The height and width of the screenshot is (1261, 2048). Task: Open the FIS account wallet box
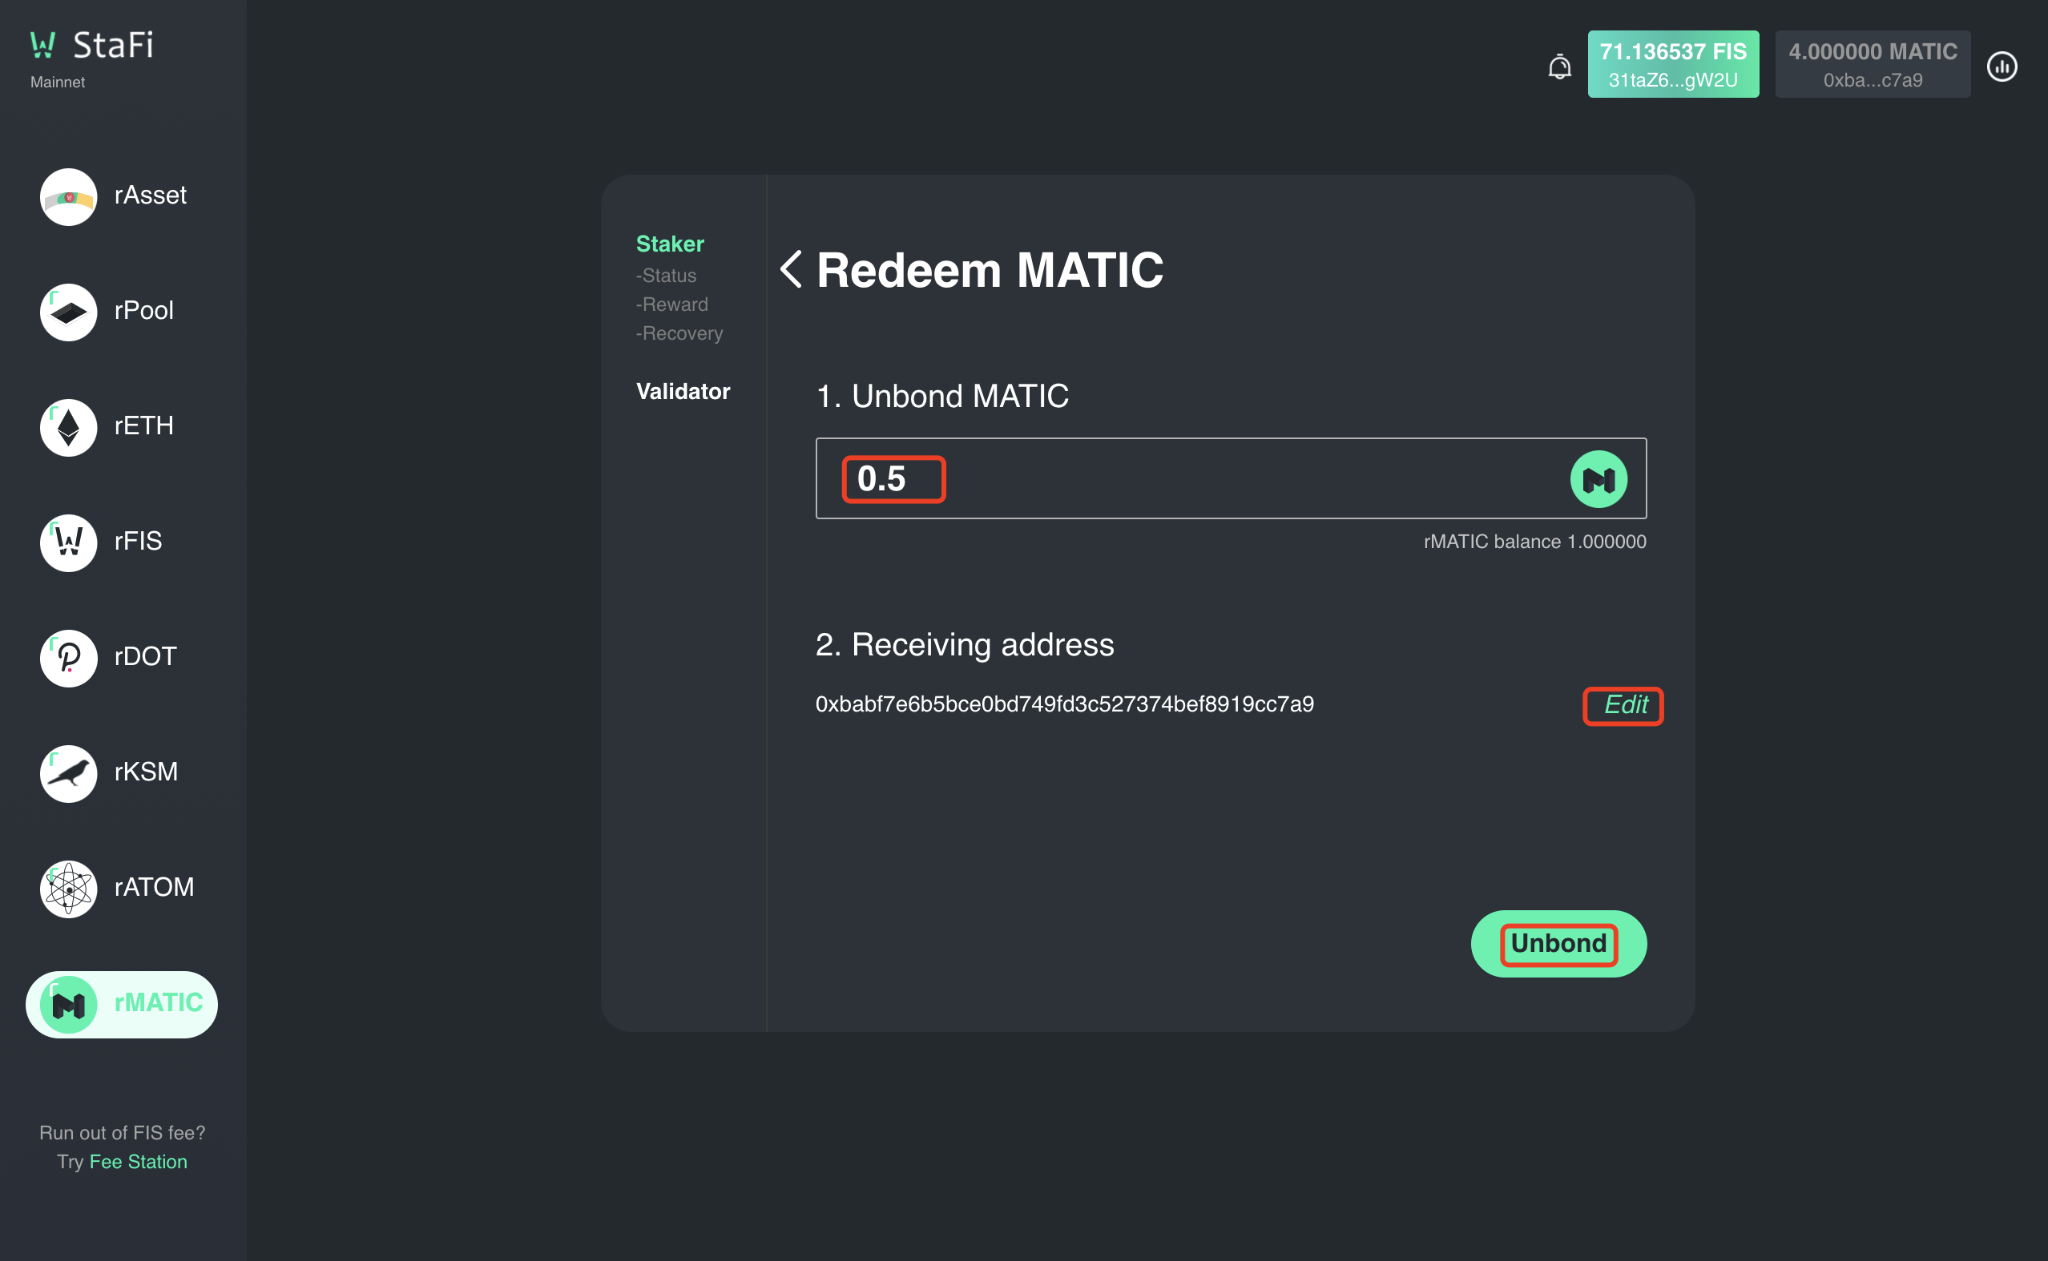pyautogui.click(x=1672, y=64)
